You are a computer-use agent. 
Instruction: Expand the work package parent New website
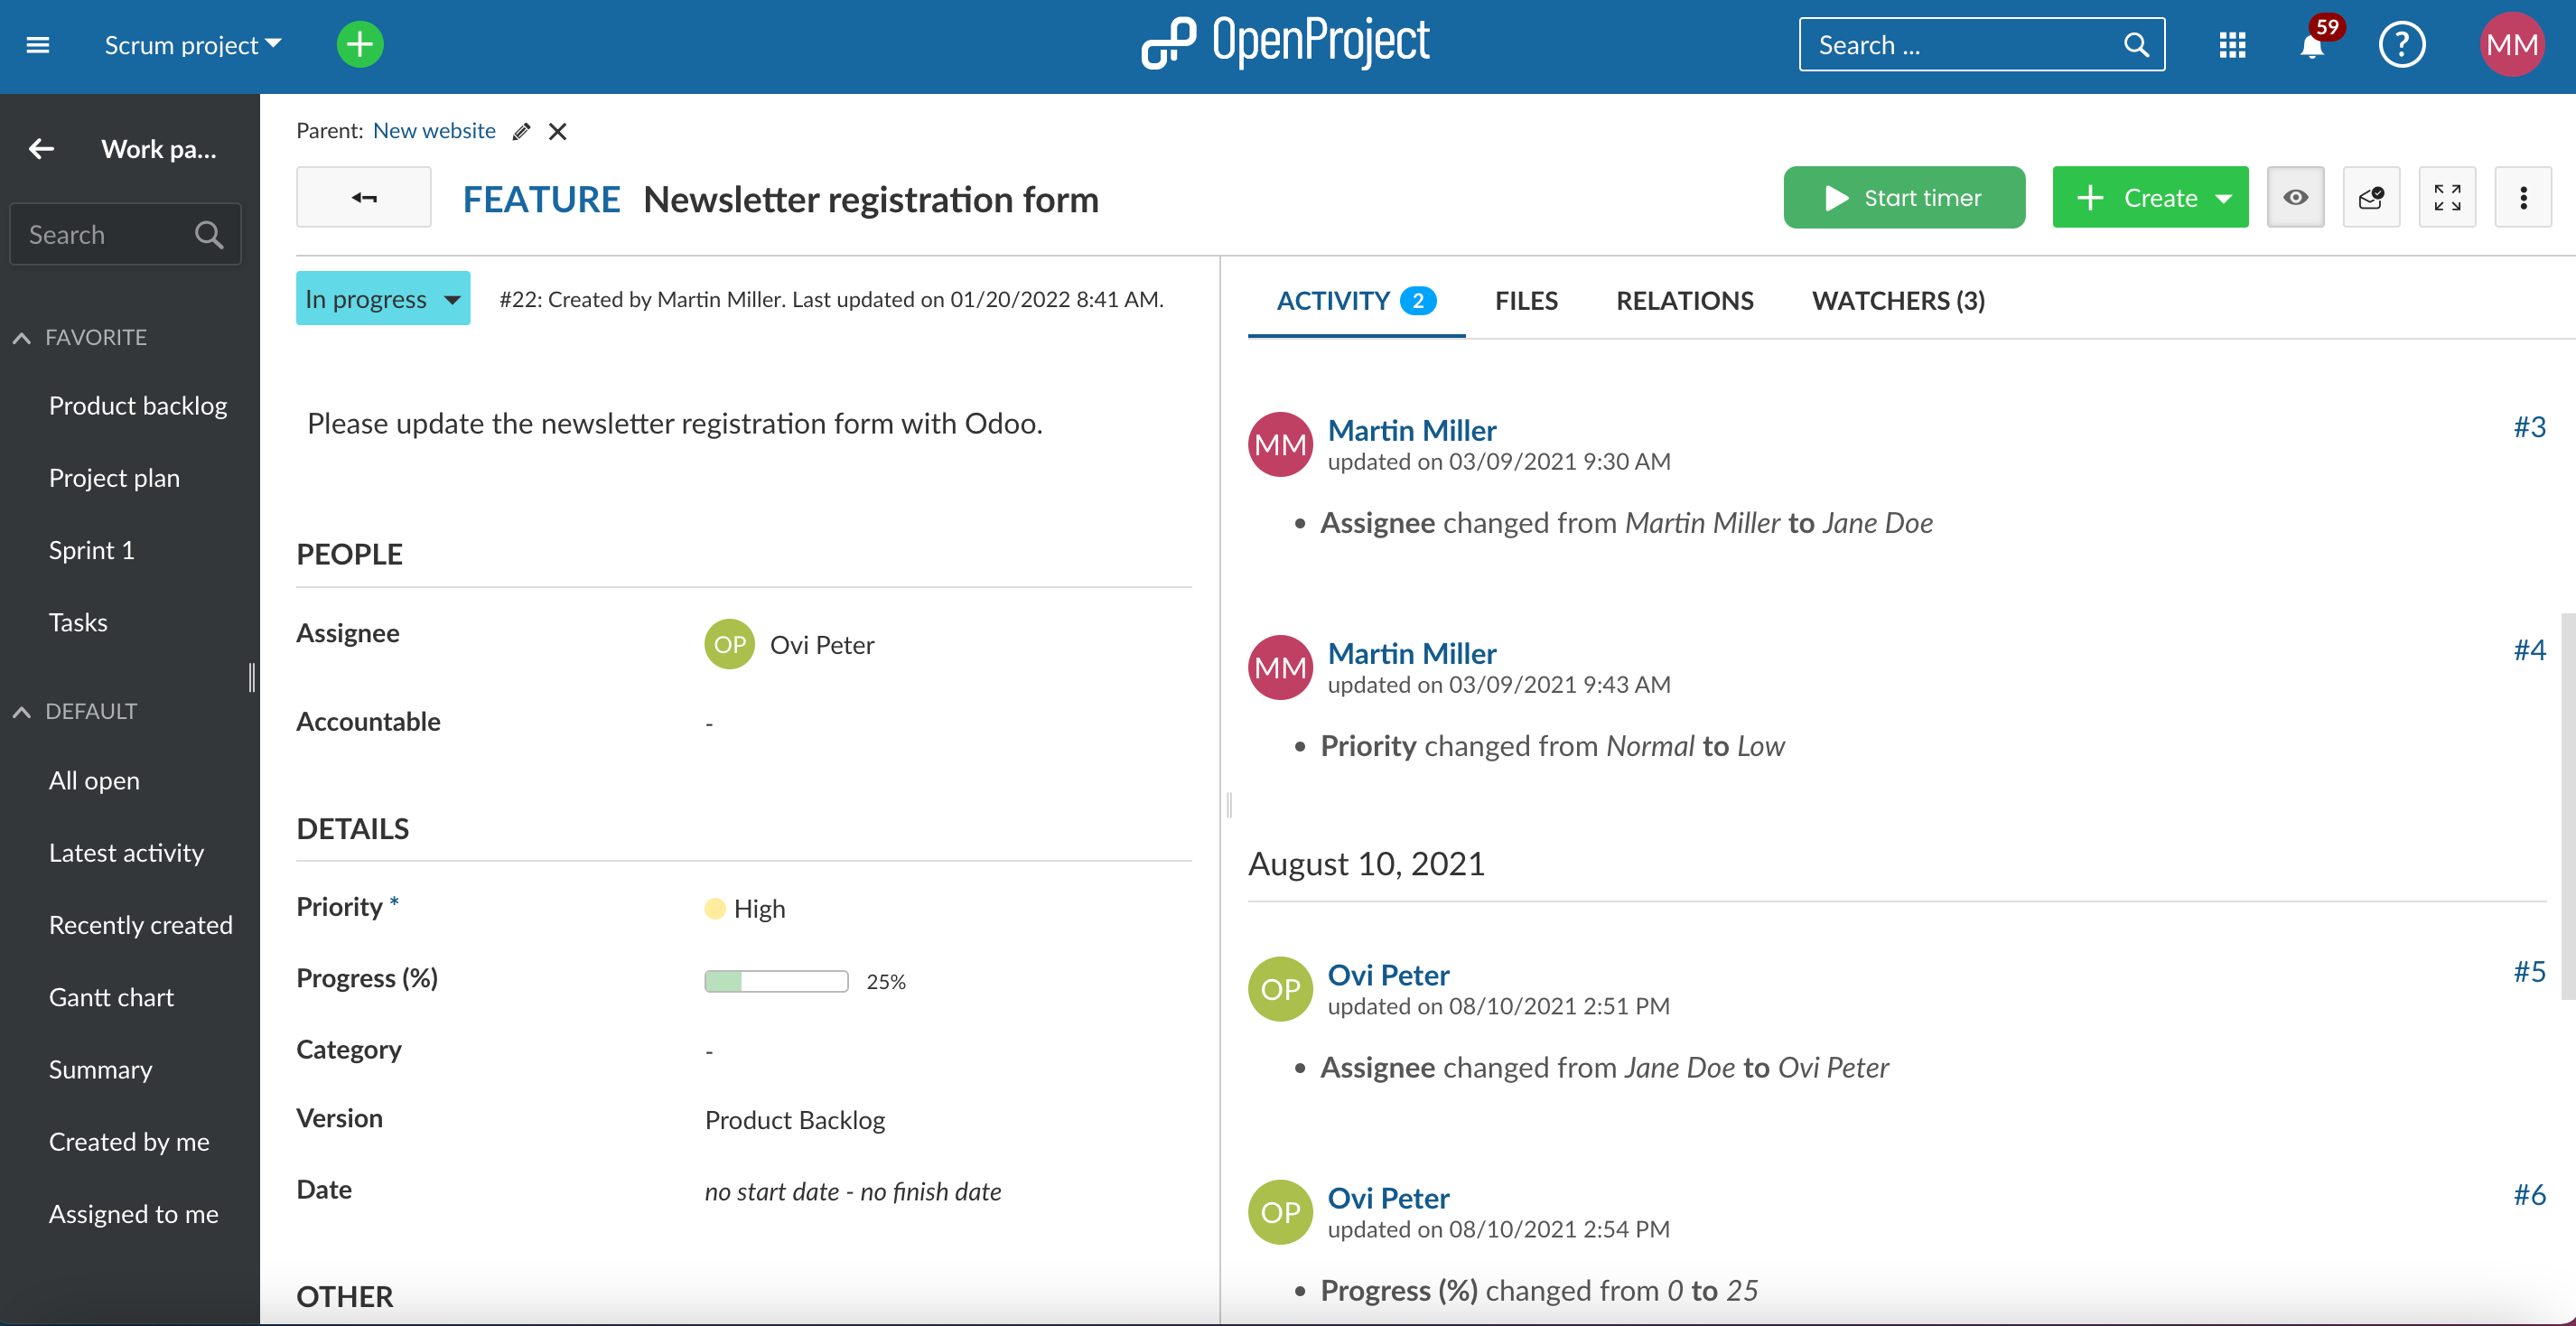coord(436,128)
